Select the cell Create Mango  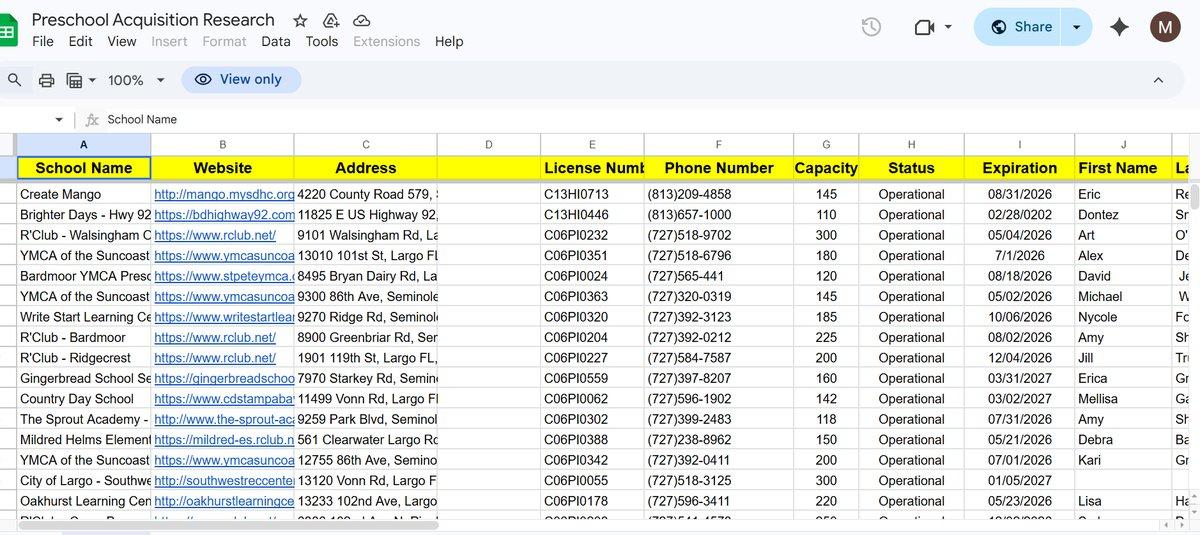click(x=84, y=194)
